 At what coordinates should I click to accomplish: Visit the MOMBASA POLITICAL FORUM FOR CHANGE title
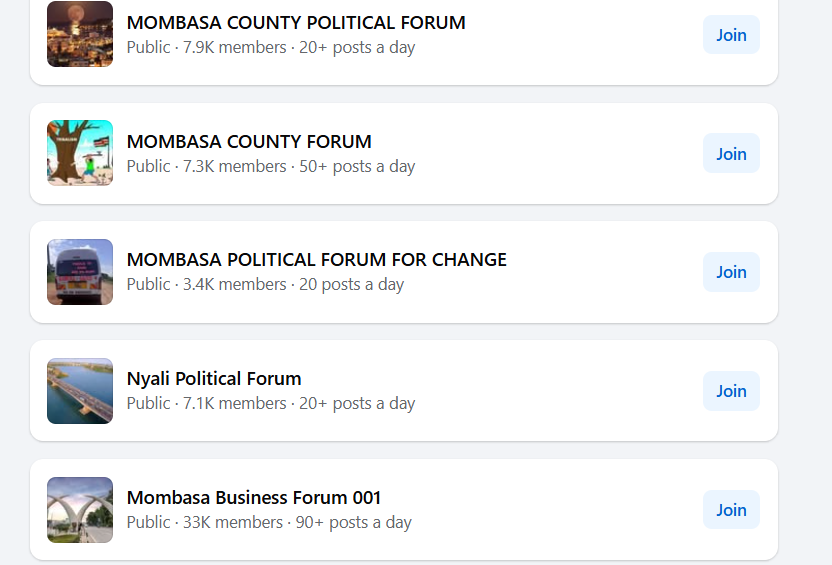tap(316, 260)
